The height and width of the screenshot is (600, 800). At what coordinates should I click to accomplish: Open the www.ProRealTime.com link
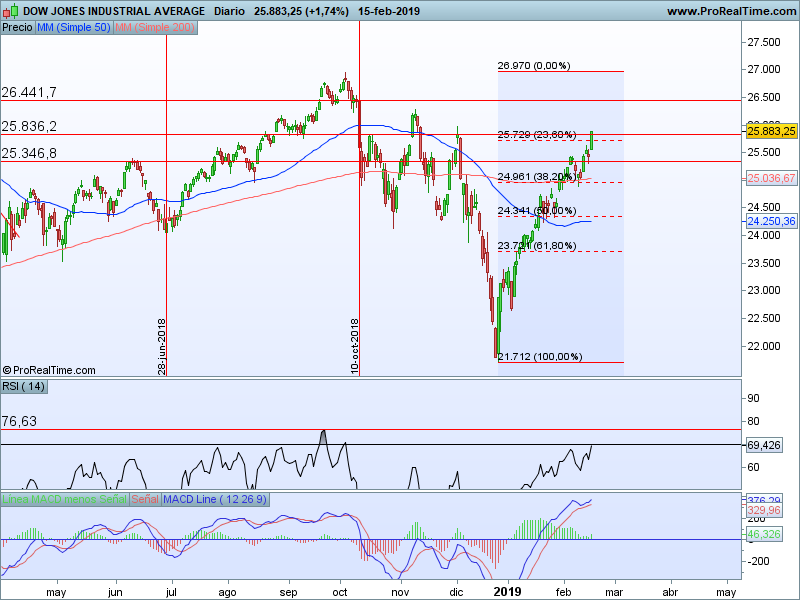click(x=732, y=11)
